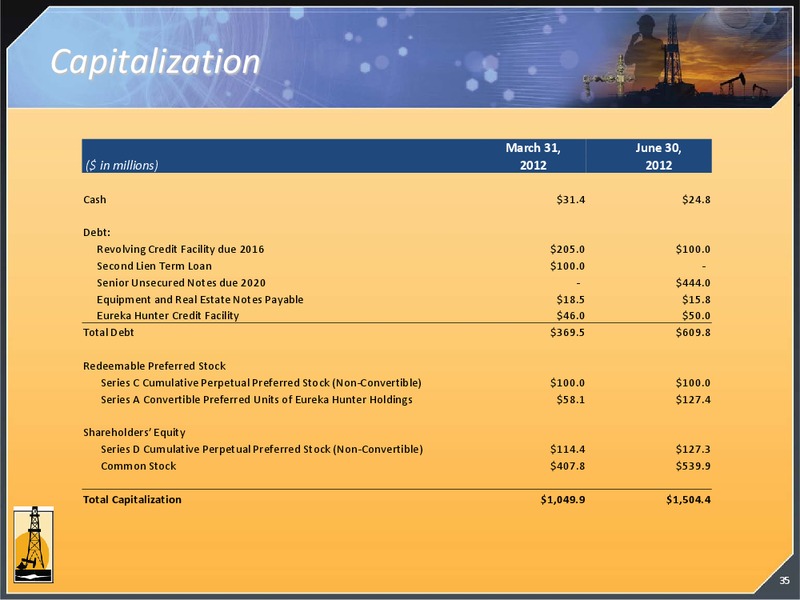Screen dimensions: 800x600
Task: Select Common Stock value $407.8
Action: coord(567,466)
